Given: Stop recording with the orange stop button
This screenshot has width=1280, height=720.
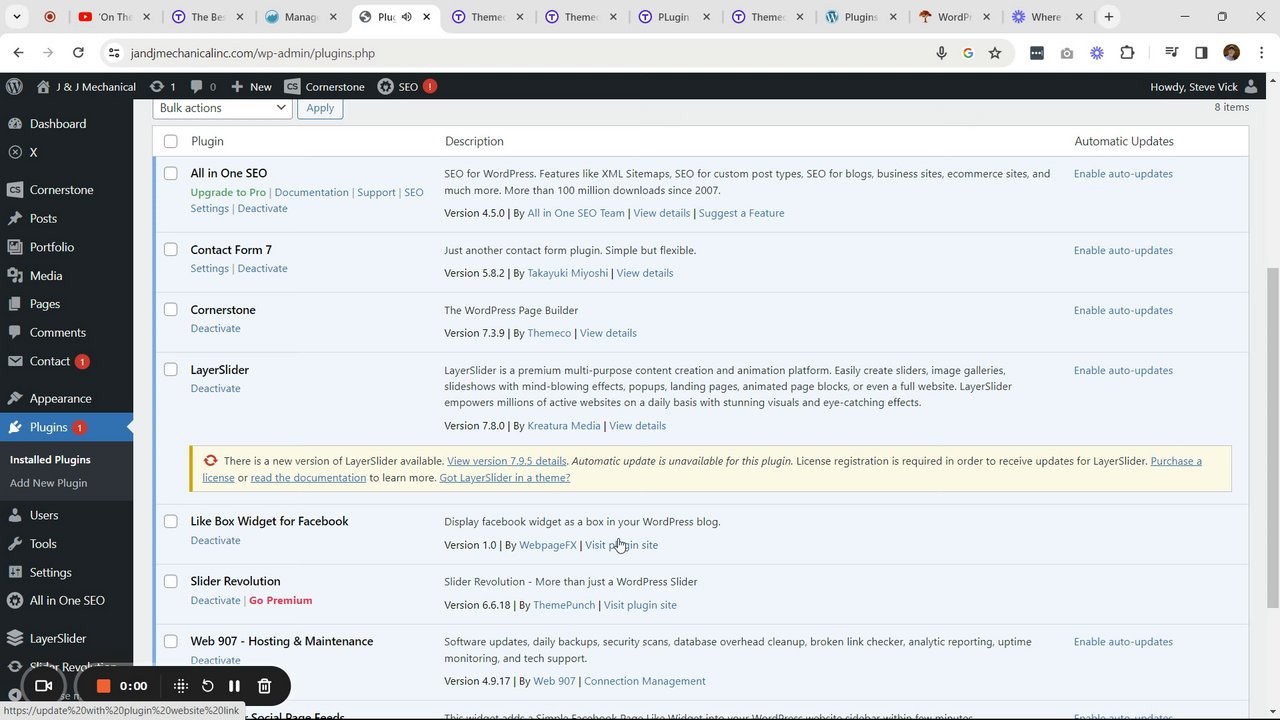Looking at the screenshot, I should click(x=102, y=686).
